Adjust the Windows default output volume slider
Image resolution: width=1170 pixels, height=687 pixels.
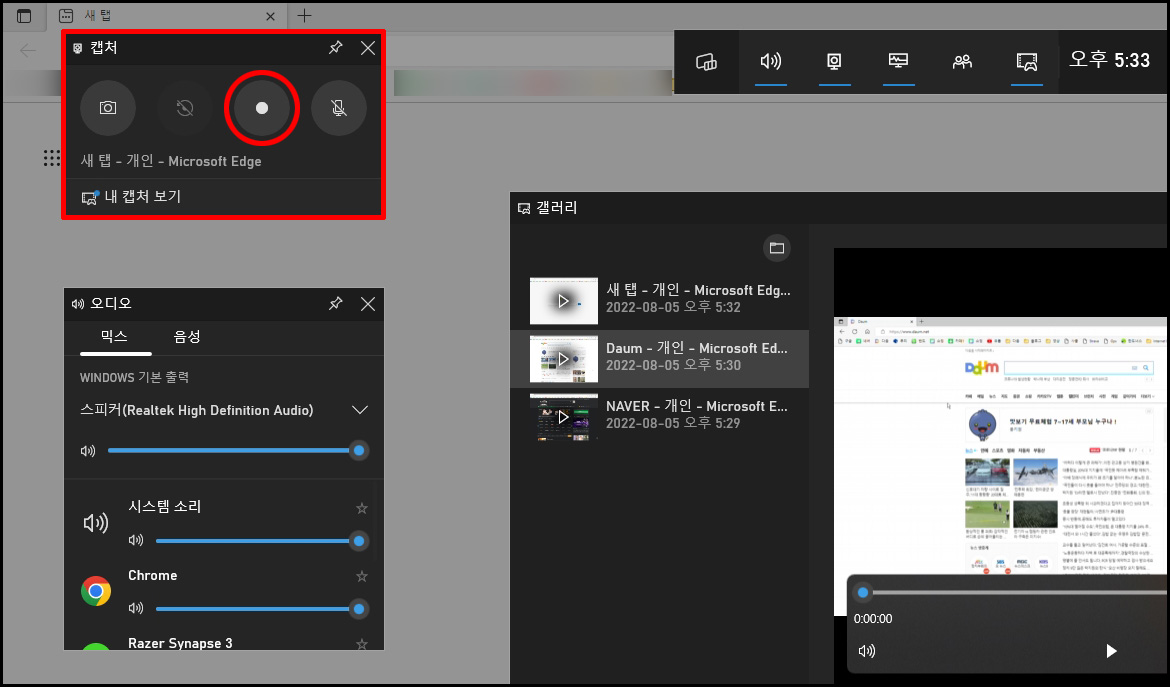click(234, 451)
